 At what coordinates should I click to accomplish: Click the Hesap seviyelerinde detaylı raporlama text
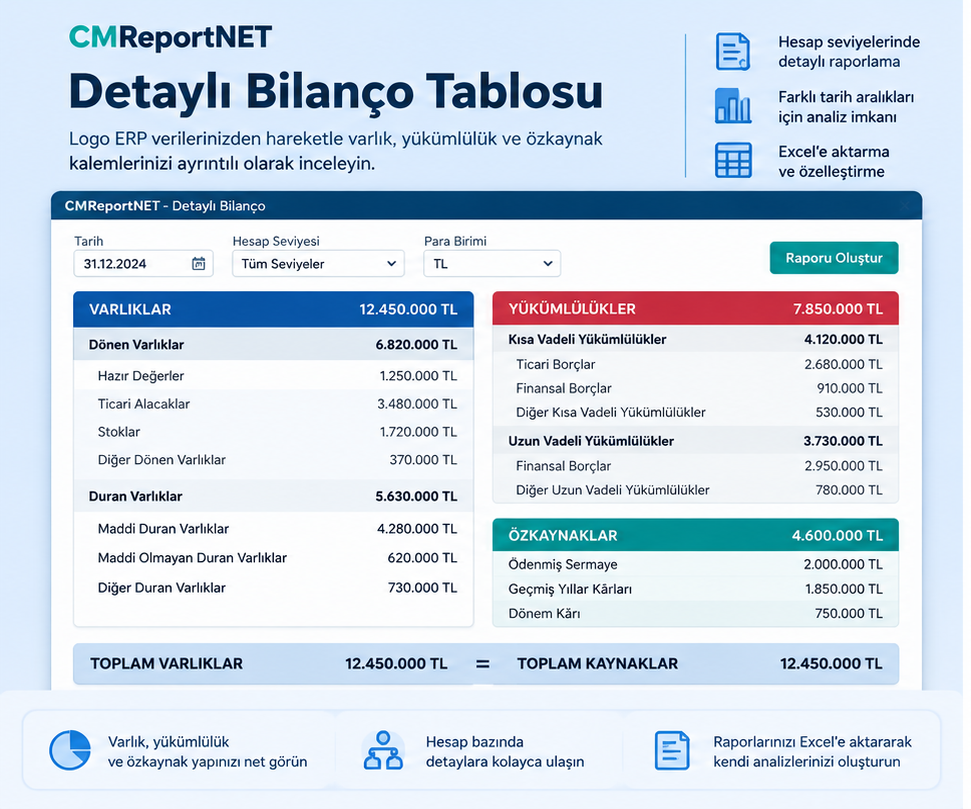849,51
